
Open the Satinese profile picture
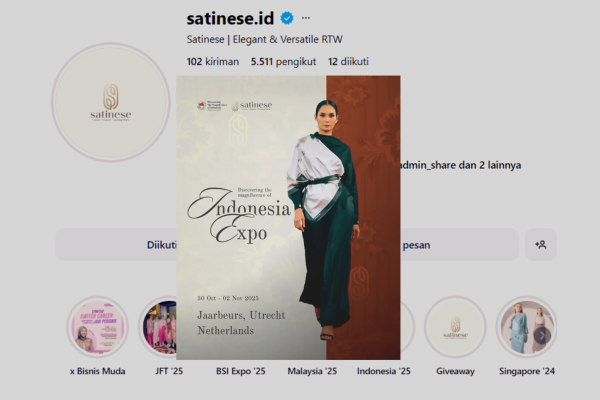(111, 103)
